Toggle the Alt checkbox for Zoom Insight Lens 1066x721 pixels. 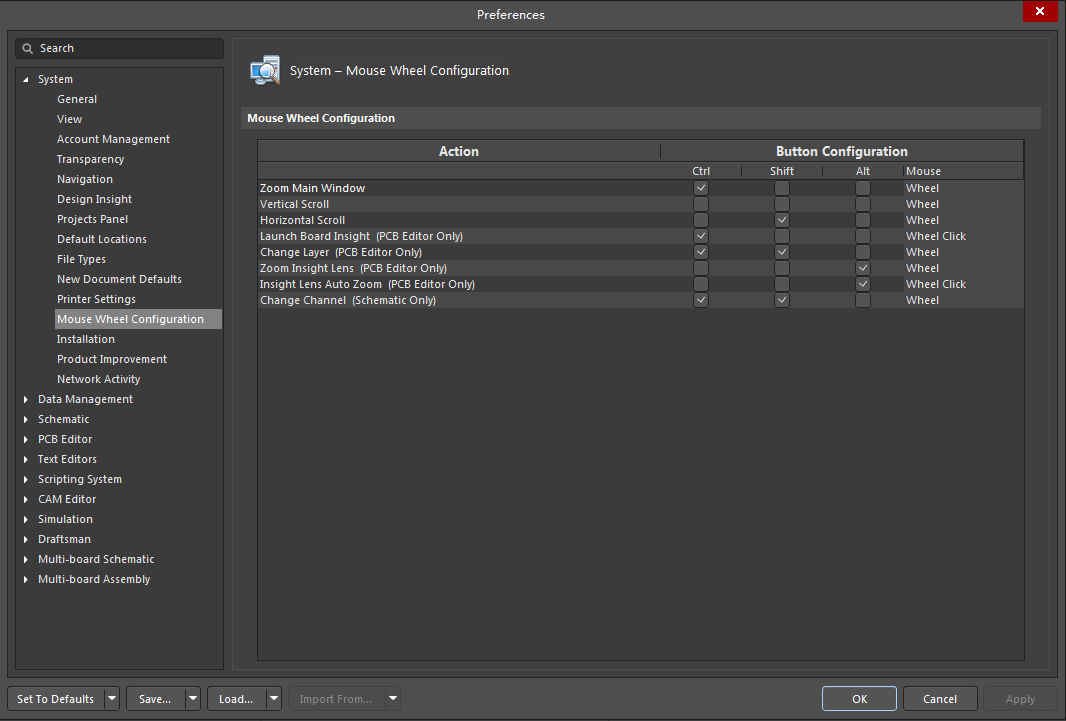click(x=862, y=268)
